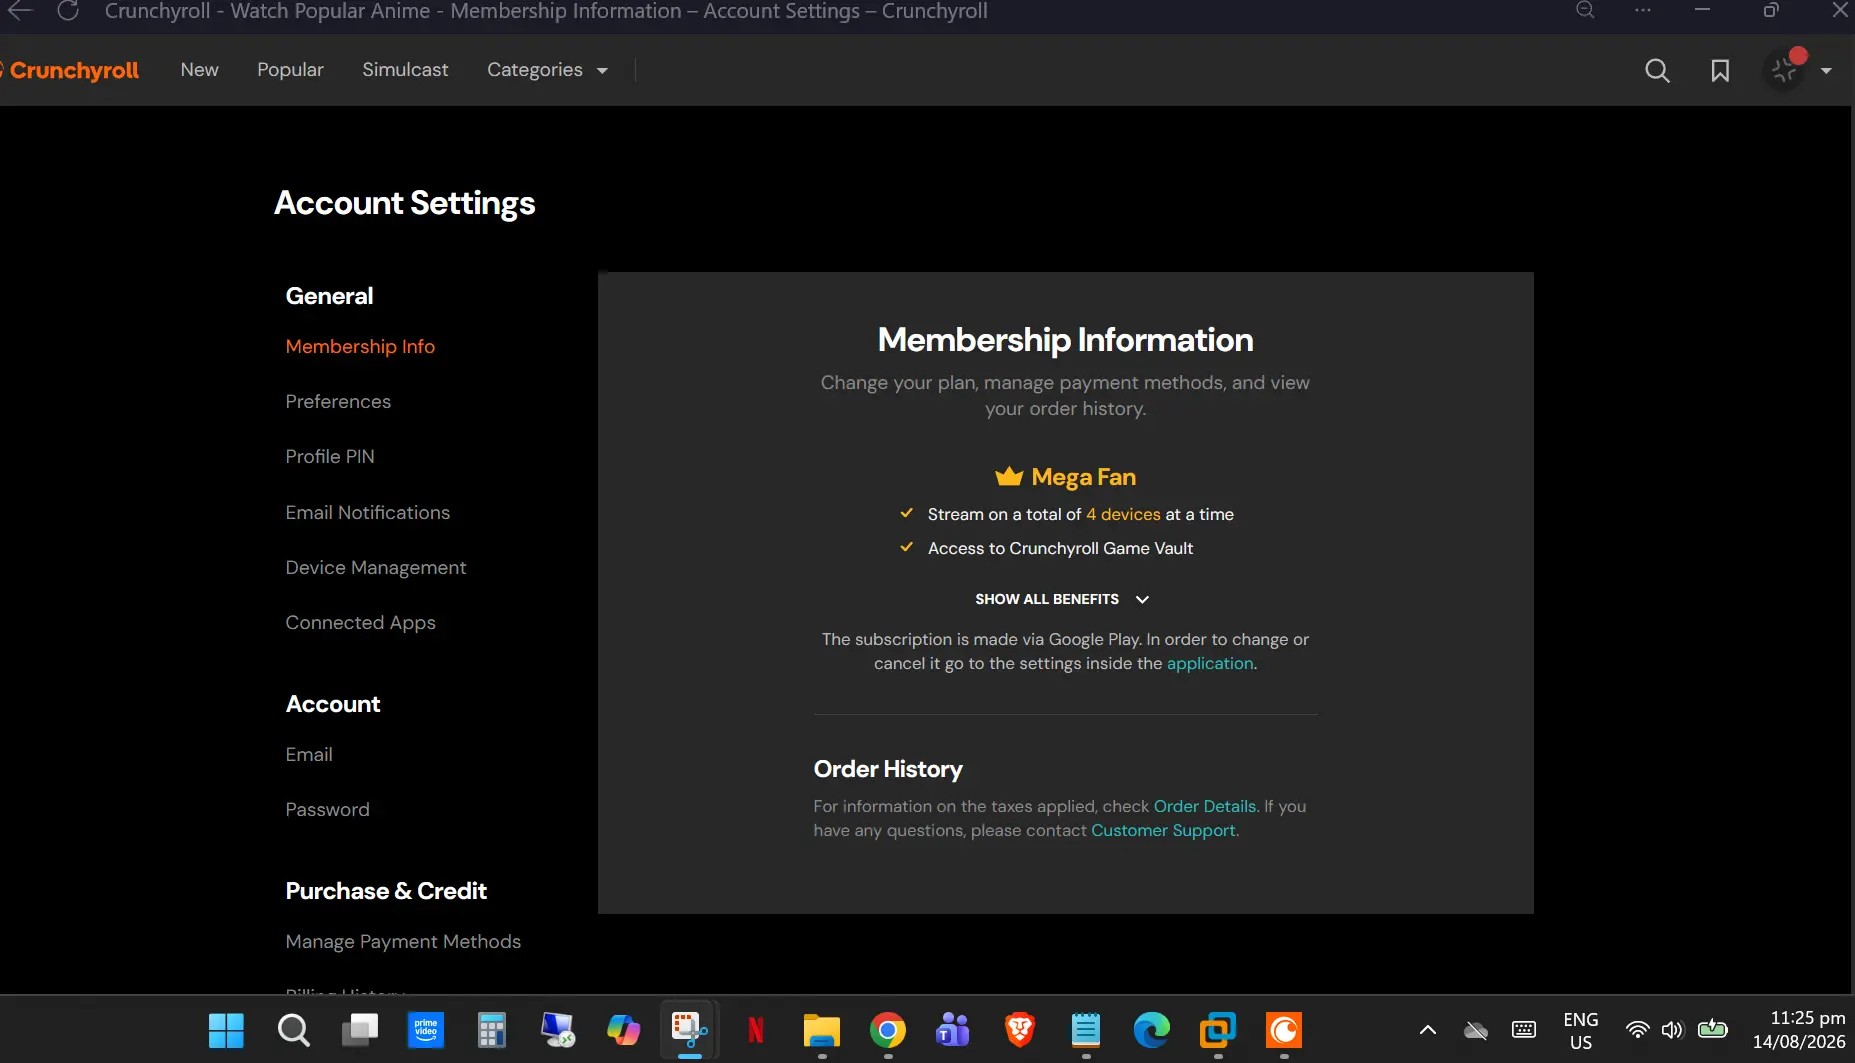Screen dimensions: 1855x1063
Task: Open the title bar more options menu
Action: click(x=1643, y=11)
